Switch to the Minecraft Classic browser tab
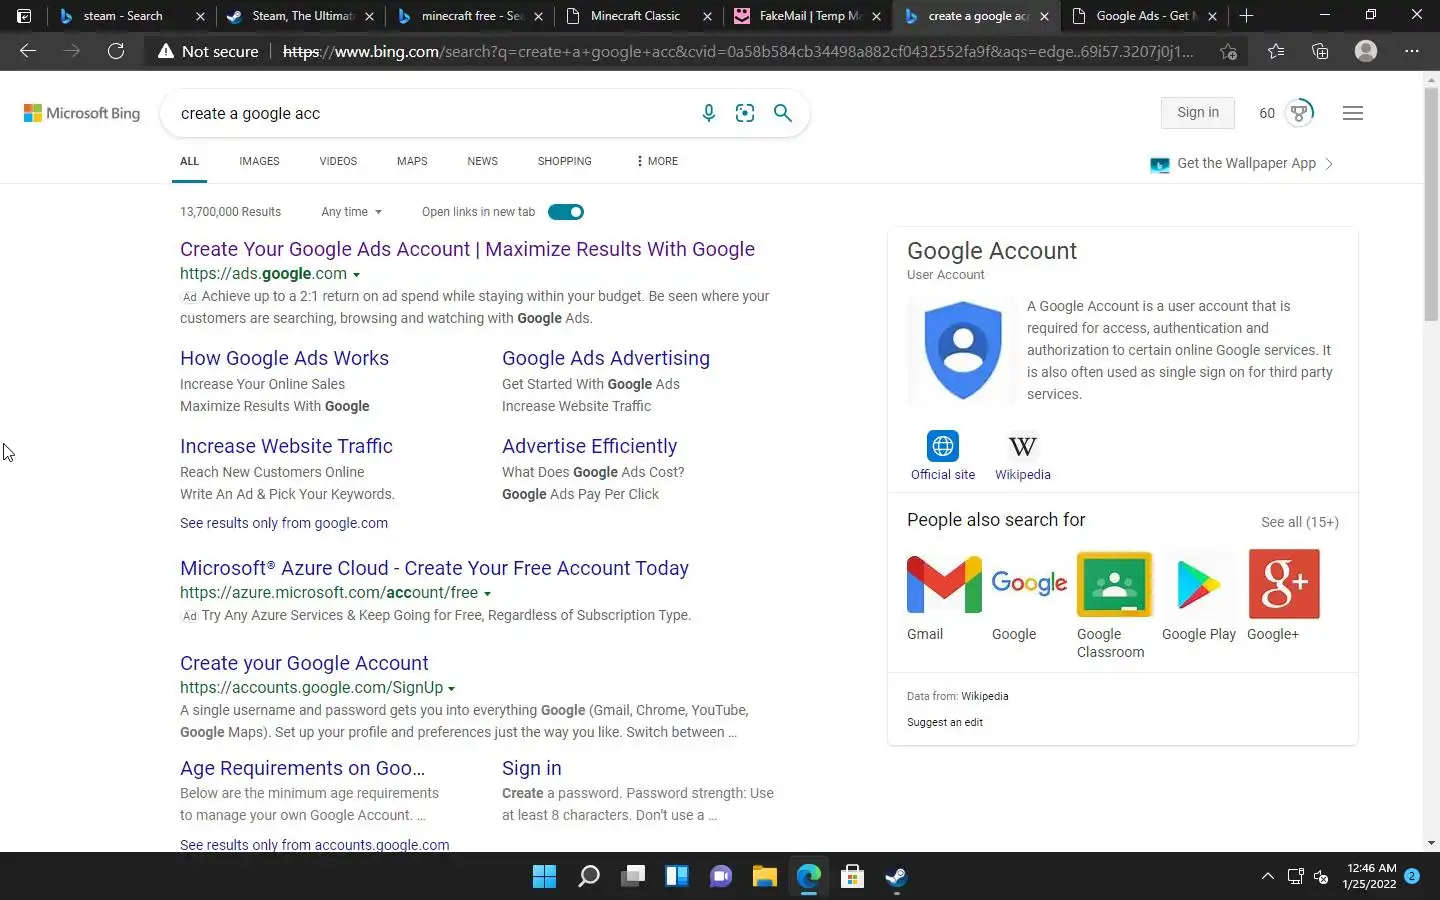 [638, 16]
